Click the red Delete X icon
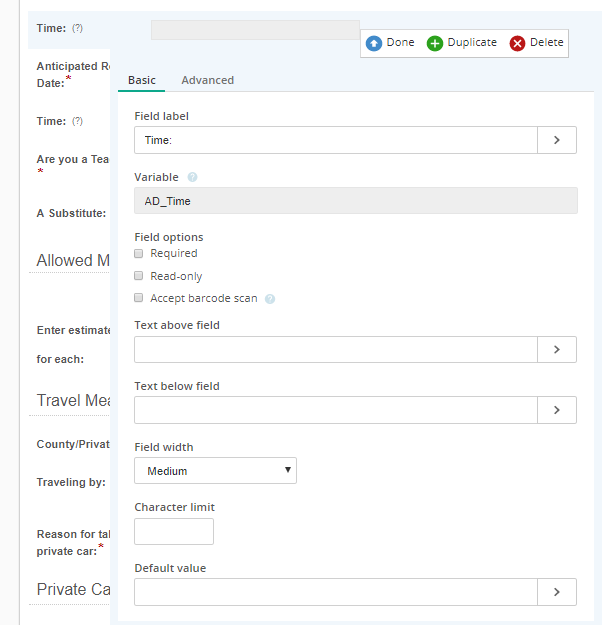Image resolution: width=610 pixels, height=625 pixels. (x=517, y=43)
